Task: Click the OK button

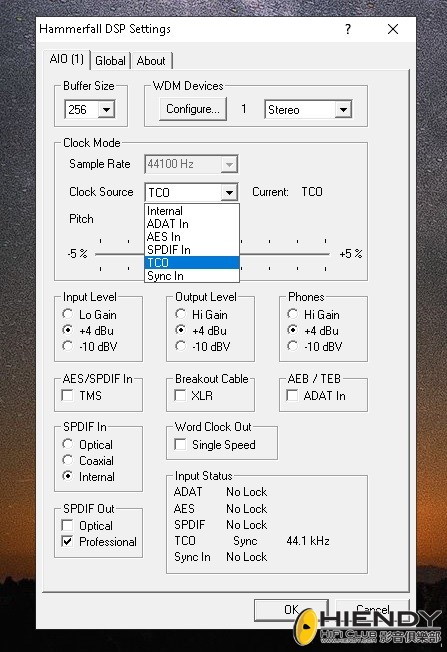Action: click(x=291, y=610)
